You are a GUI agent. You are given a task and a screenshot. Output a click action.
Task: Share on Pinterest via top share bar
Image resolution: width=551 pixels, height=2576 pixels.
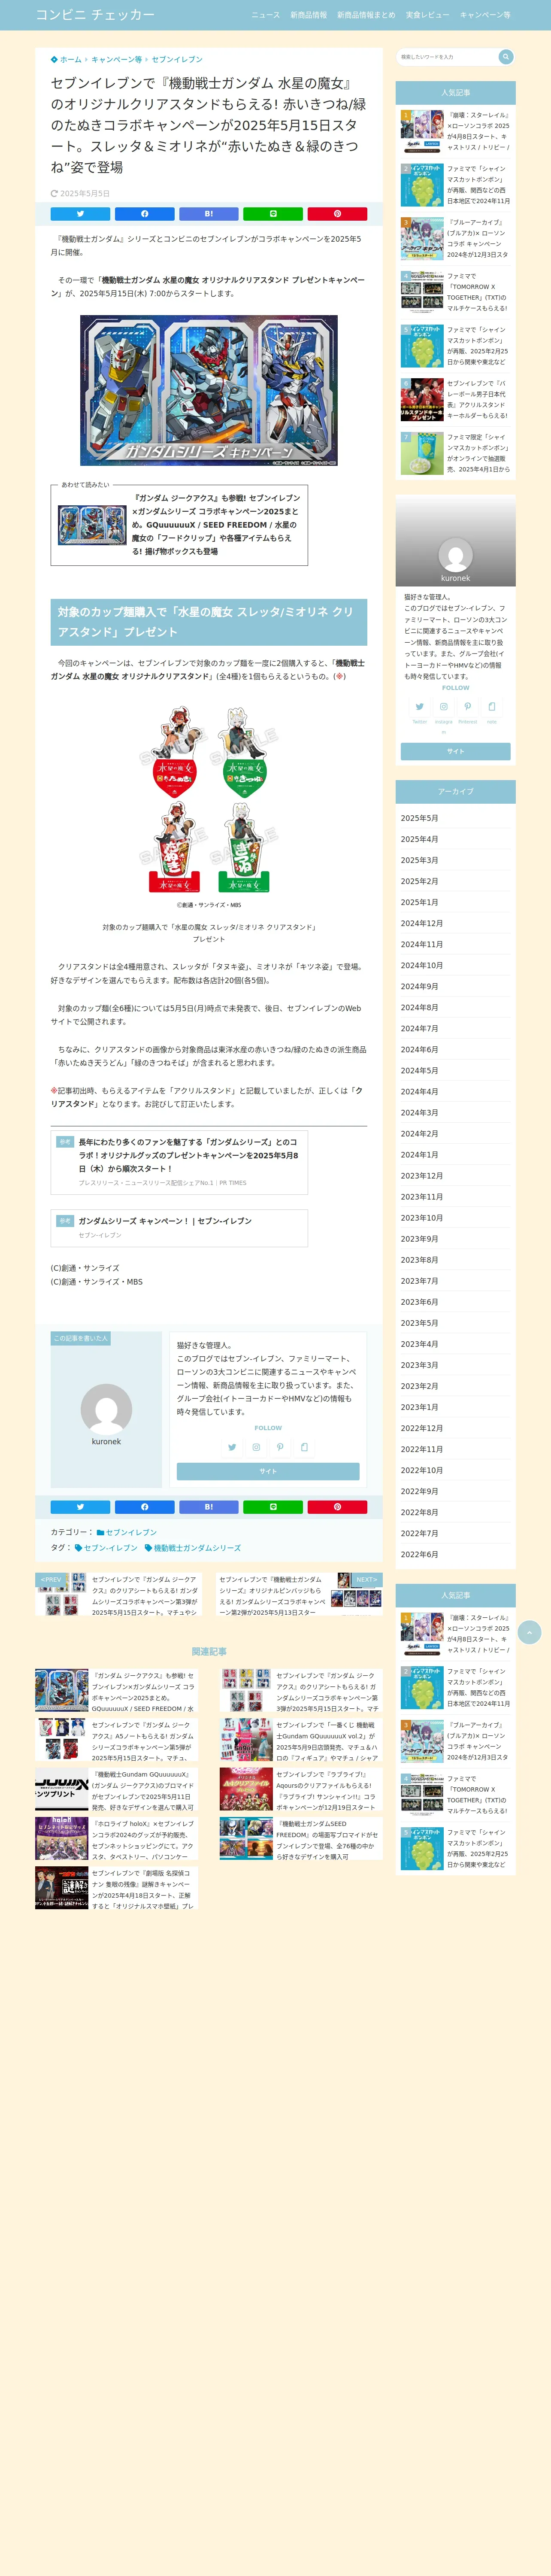(337, 214)
